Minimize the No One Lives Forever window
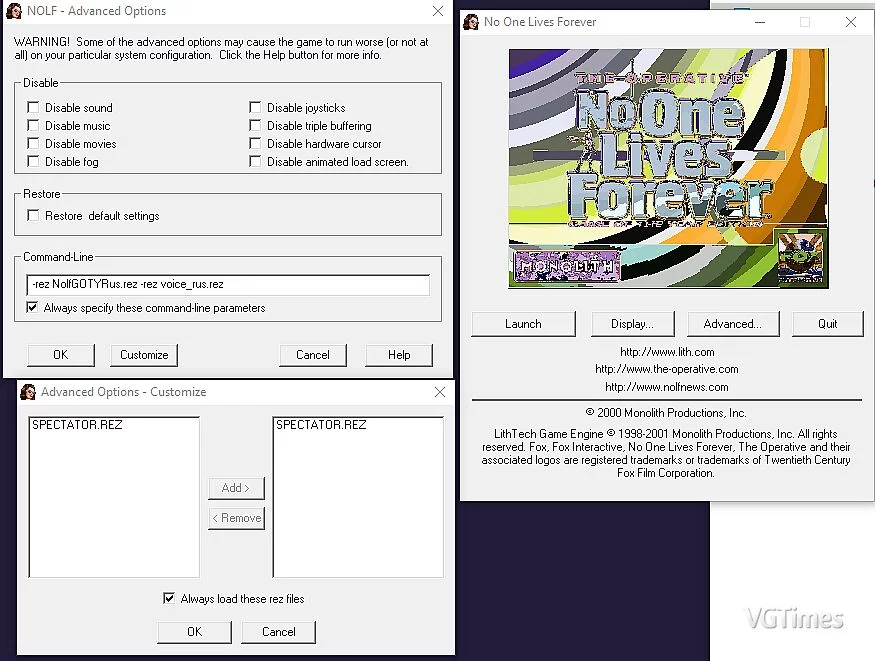Screen dimensions: 875x661 [760, 22]
